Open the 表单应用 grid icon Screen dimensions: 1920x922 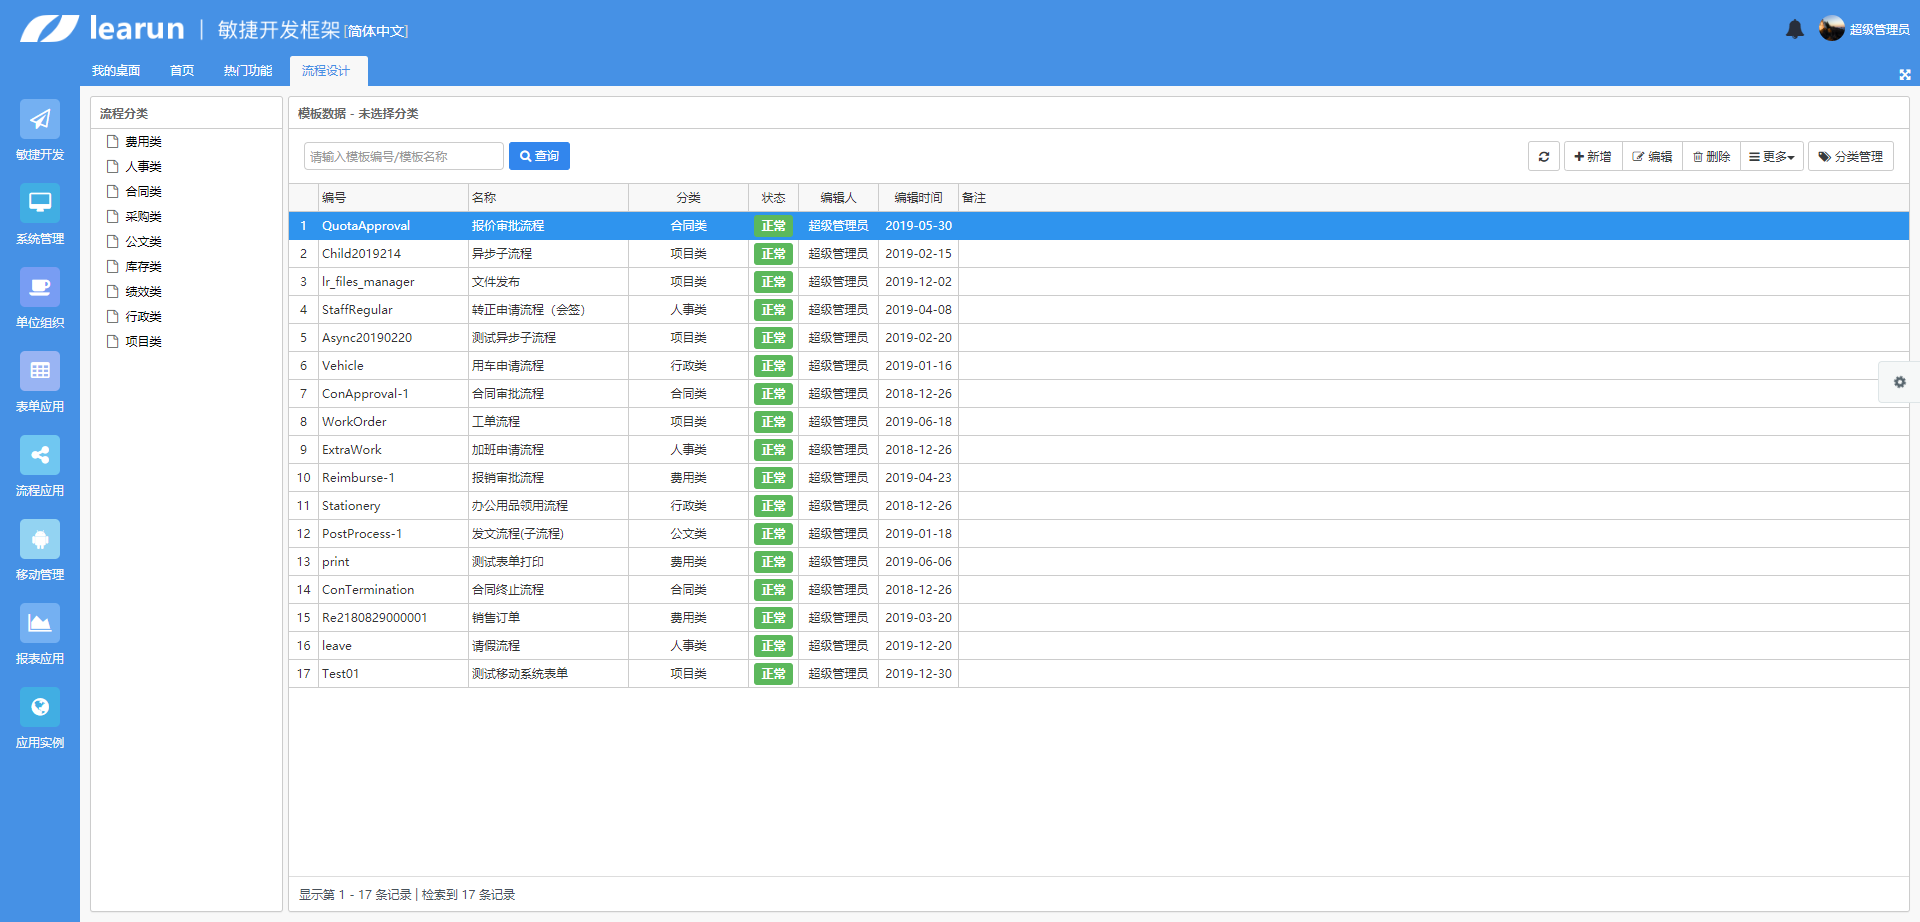tap(40, 372)
